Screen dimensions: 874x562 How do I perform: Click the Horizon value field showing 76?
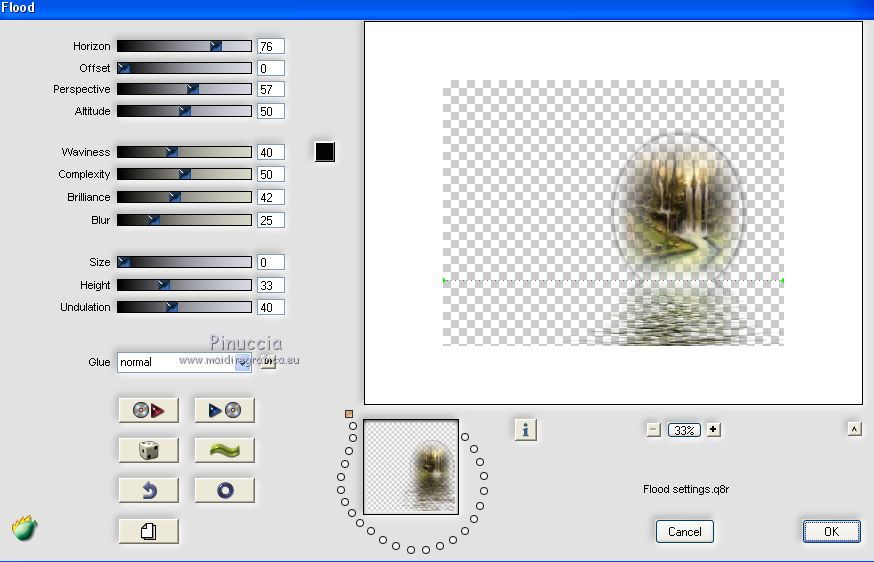pos(271,46)
